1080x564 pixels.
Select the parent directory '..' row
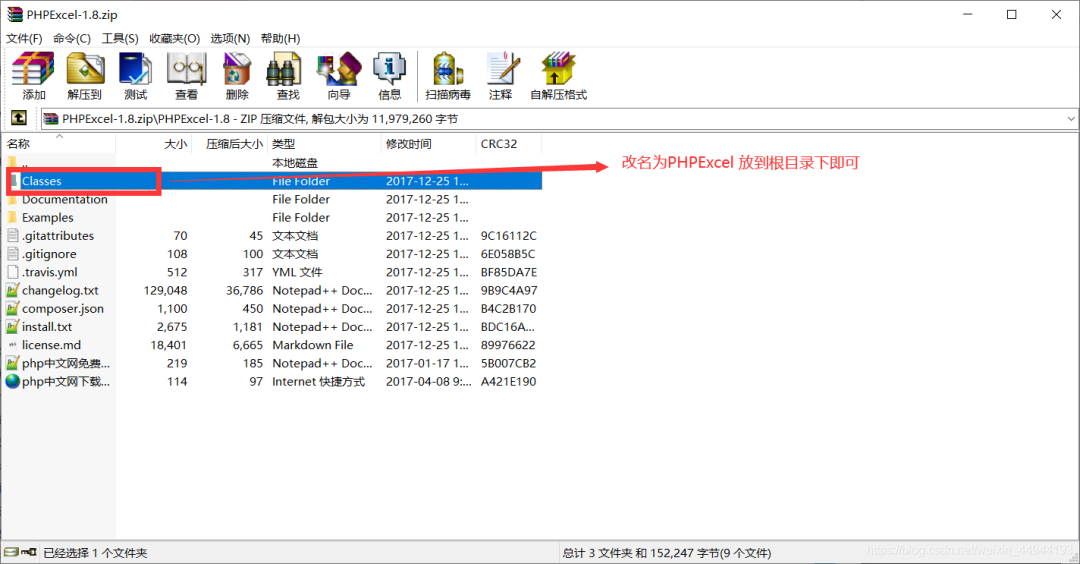(x=273, y=163)
